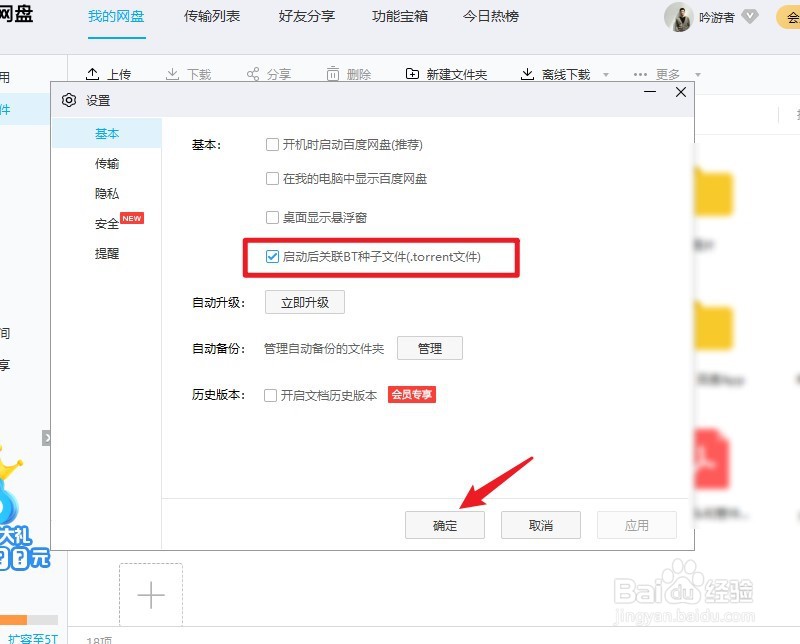The height and width of the screenshot is (644, 800).
Task: Click the plus tile to add file
Action: (151, 595)
